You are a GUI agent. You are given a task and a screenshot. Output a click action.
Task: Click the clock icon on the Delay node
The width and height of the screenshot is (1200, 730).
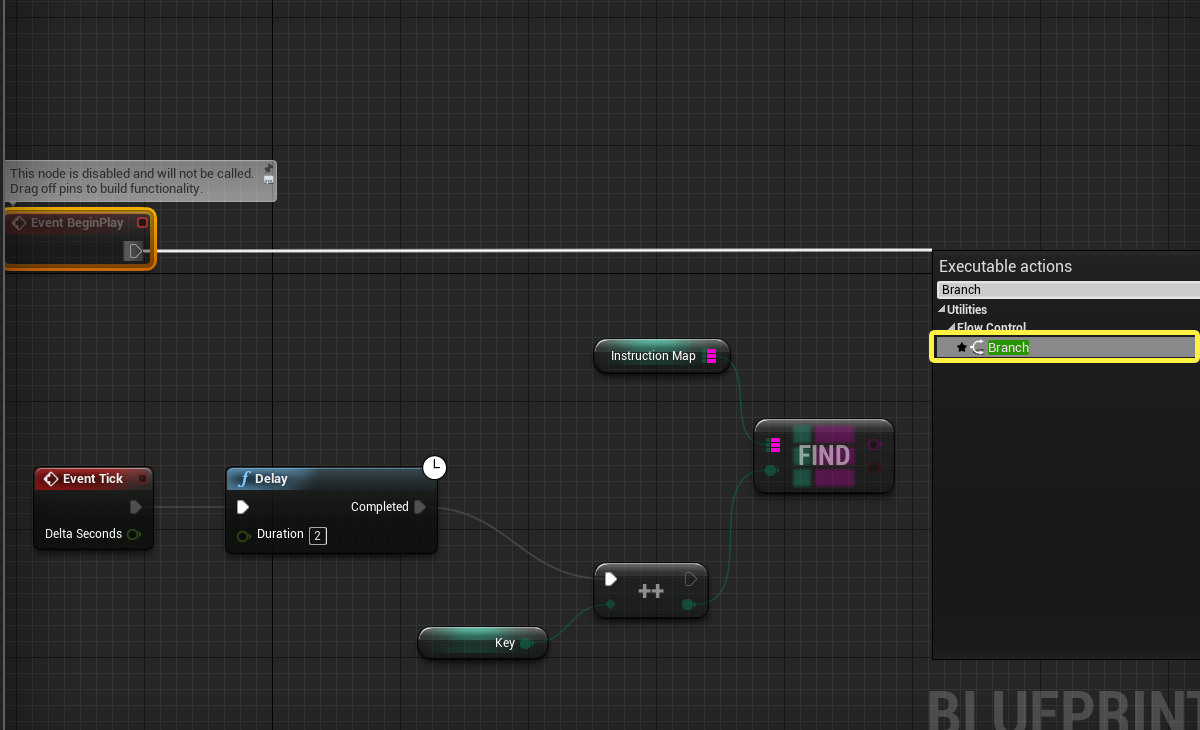(x=434, y=467)
